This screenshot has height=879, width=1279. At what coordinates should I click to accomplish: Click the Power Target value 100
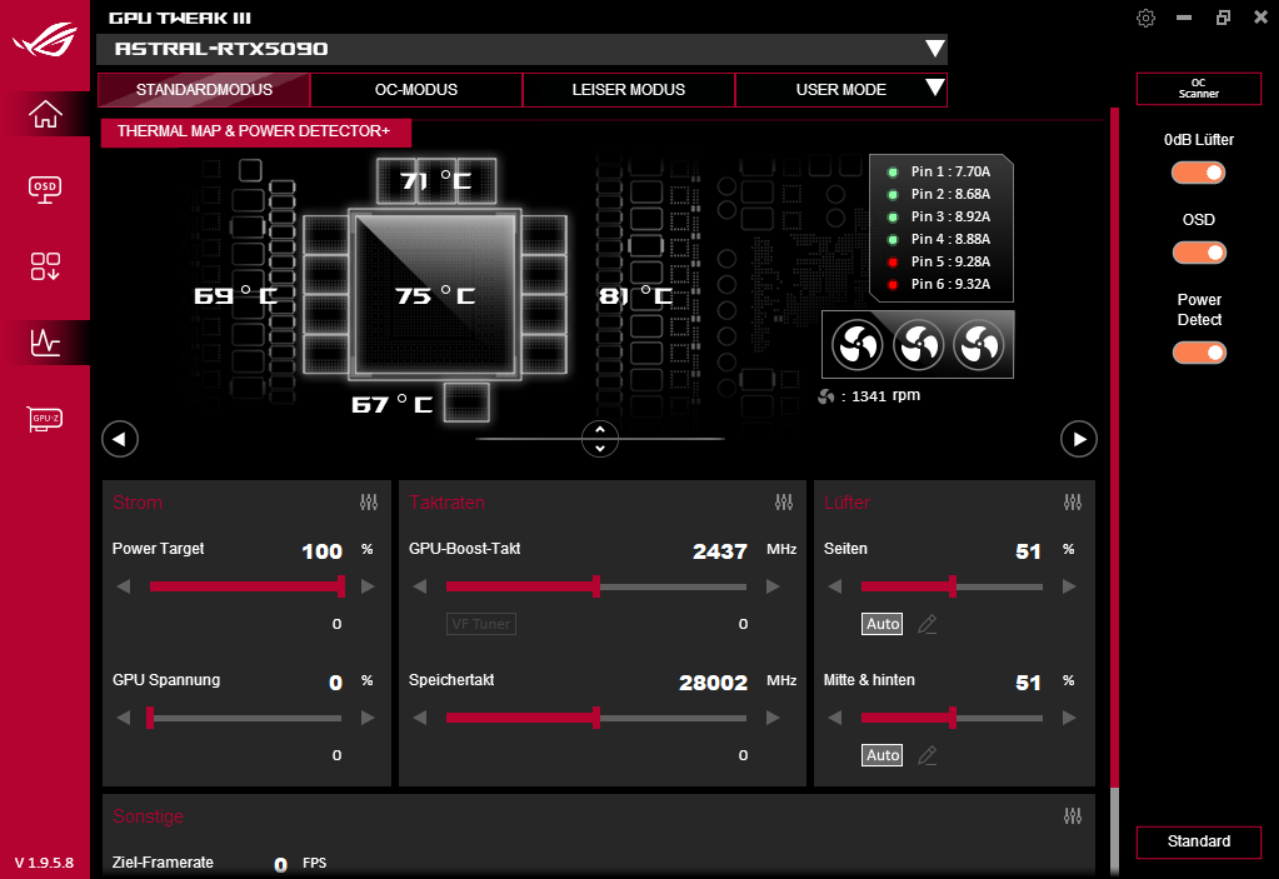pyautogui.click(x=322, y=551)
